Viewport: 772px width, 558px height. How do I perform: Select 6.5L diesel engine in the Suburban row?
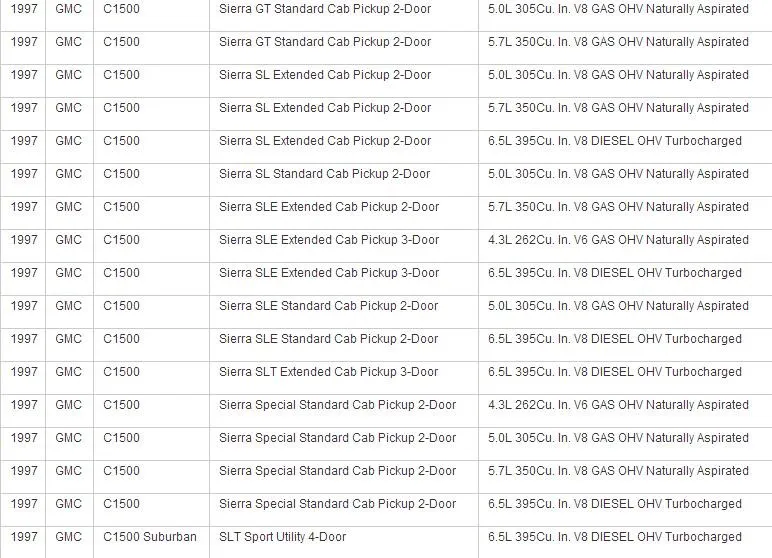pos(615,537)
